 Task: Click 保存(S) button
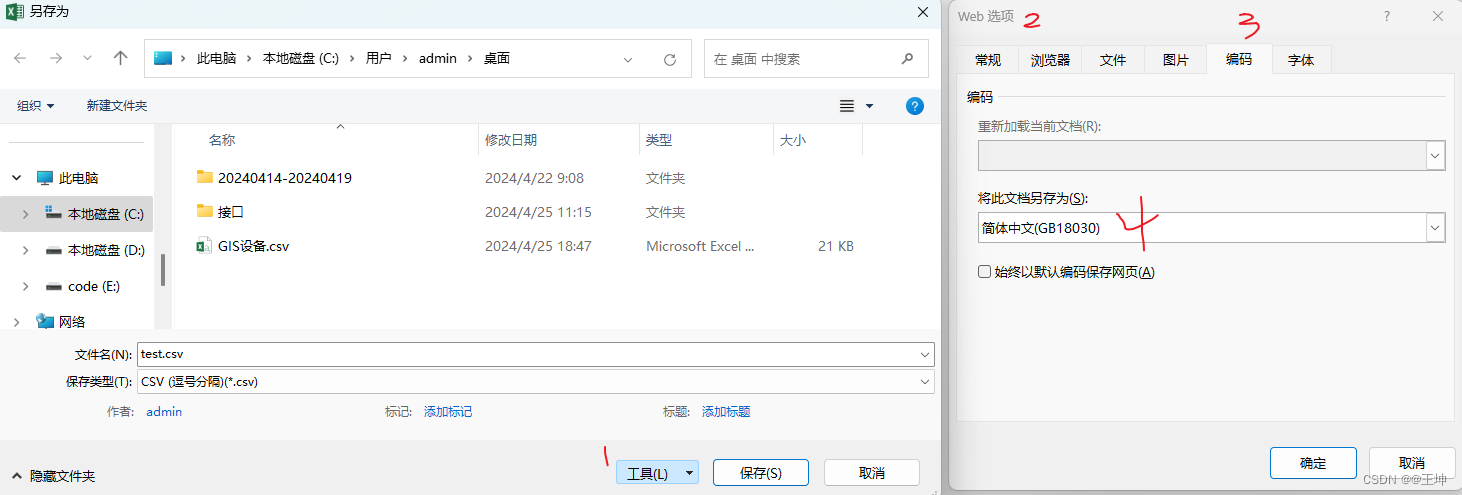pos(760,473)
